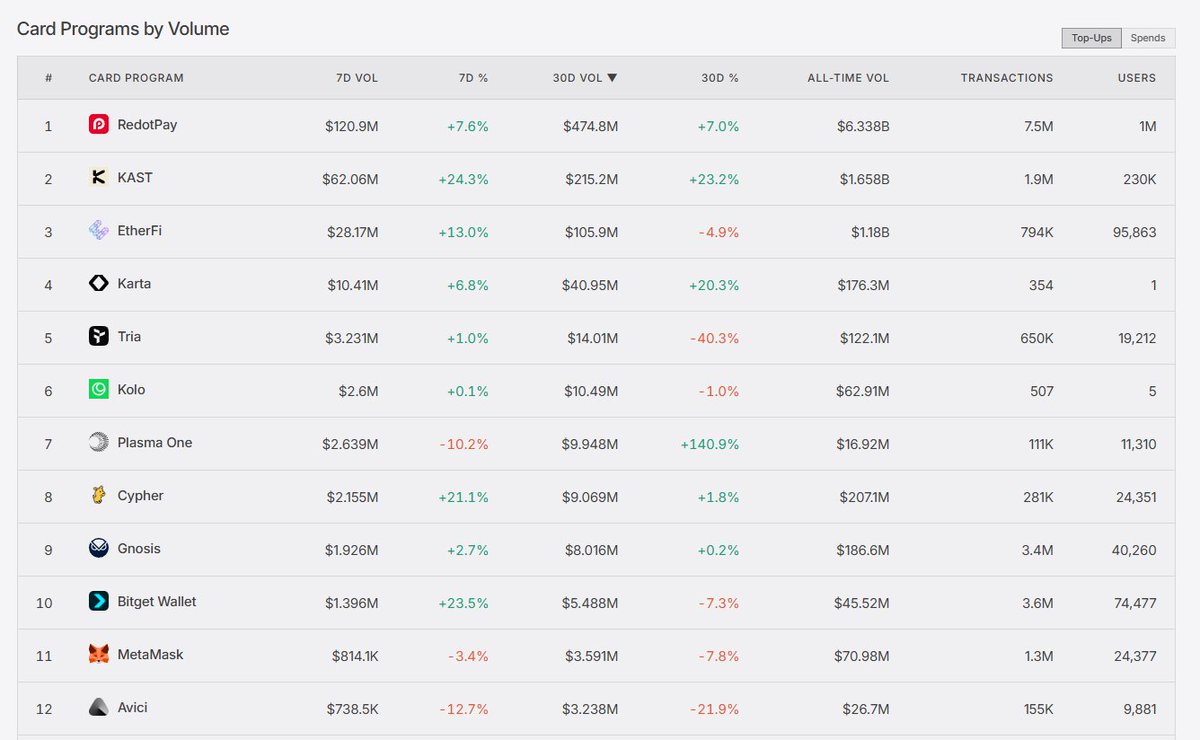Click the MetaMask fox icon
Viewport: 1200px width, 740px height.
pyautogui.click(x=98, y=655)
